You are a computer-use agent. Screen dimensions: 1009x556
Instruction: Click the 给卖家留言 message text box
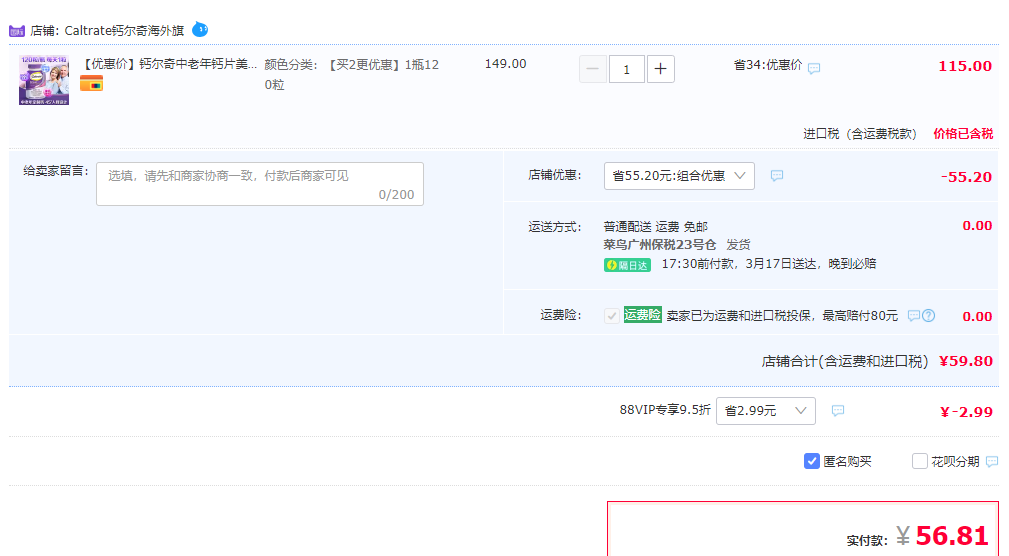(x=260, y=184)
